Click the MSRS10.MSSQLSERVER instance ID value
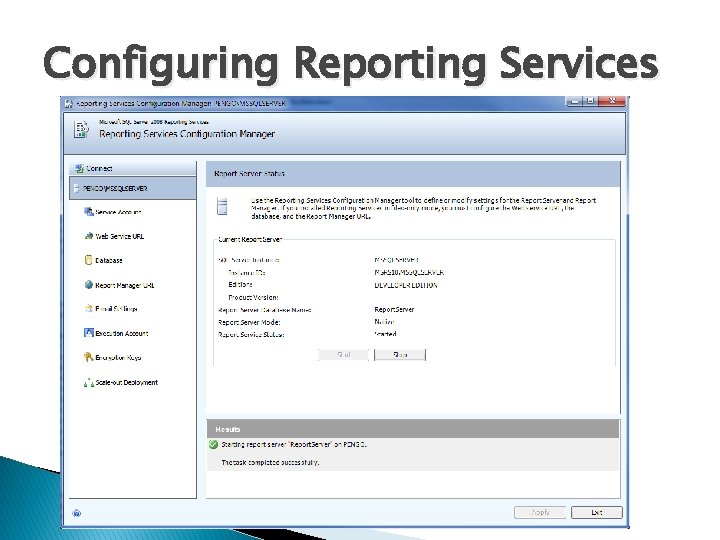The width and height of the screenshot is (720, 540). click(409, 272)
